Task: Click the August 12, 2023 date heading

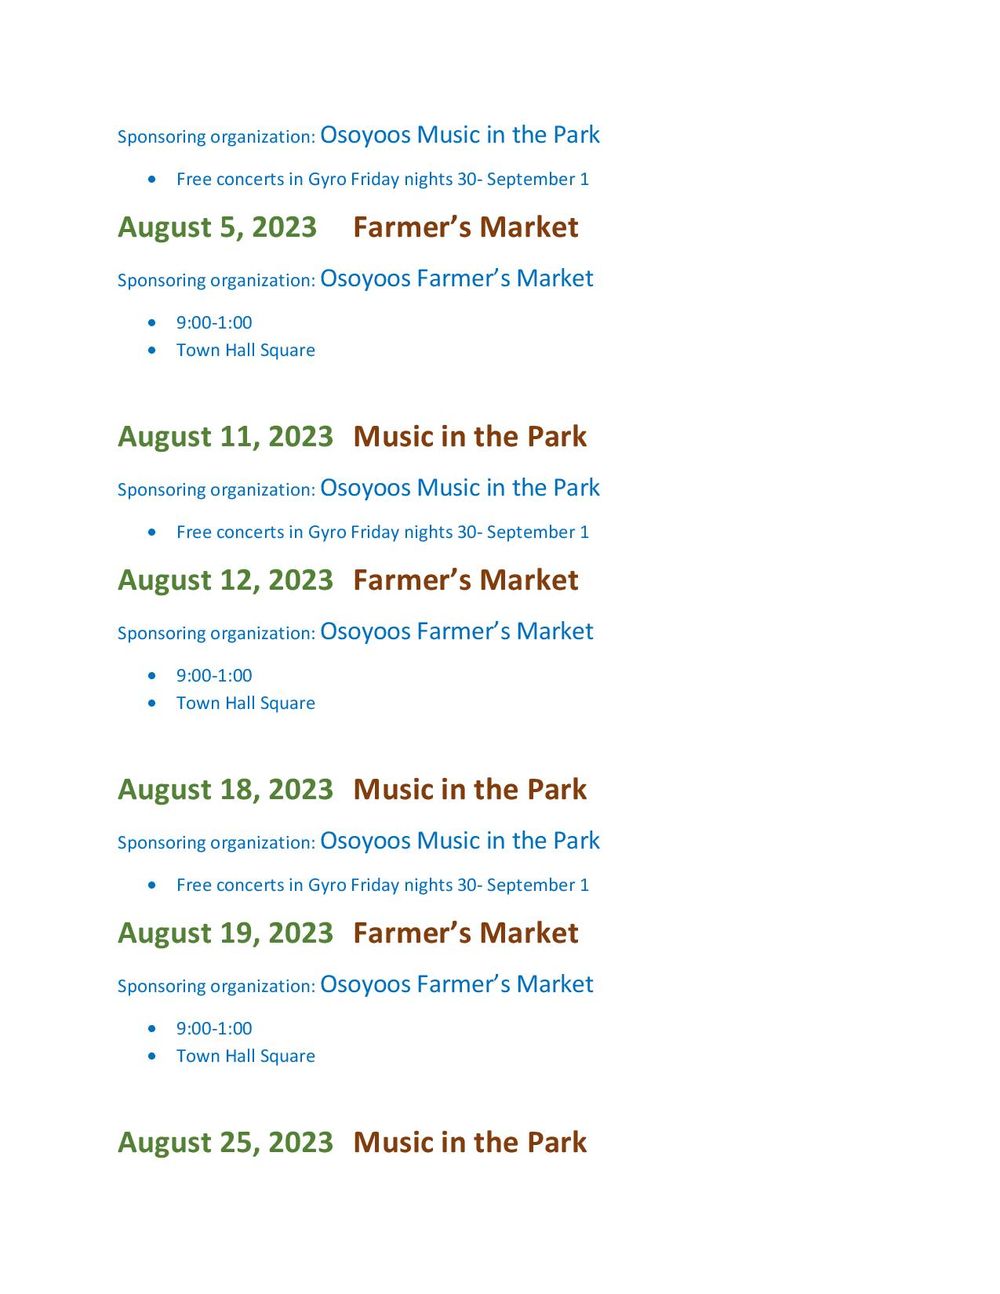Action: click(x=225, y=580)
